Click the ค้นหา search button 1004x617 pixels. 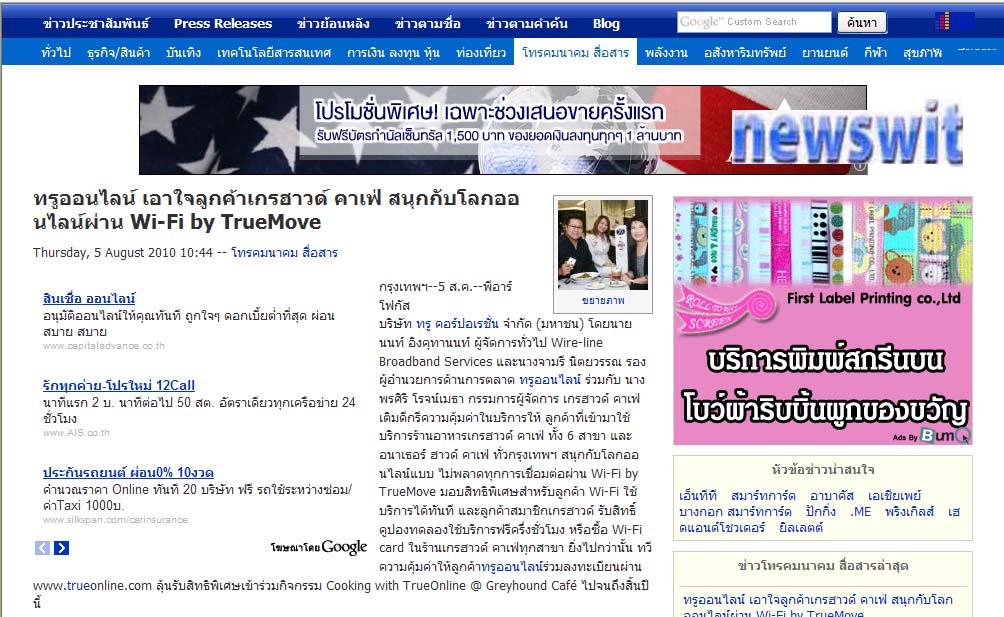(x=862, y=22)
